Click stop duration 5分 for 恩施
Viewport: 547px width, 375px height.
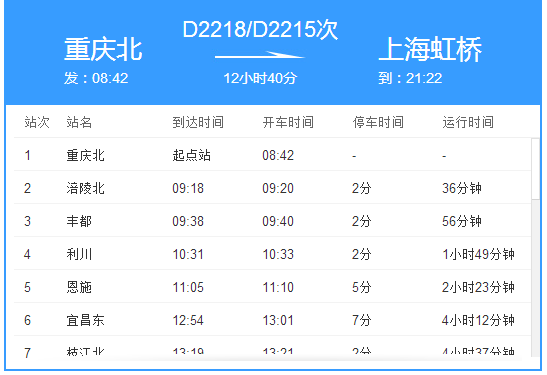[361, 287]
